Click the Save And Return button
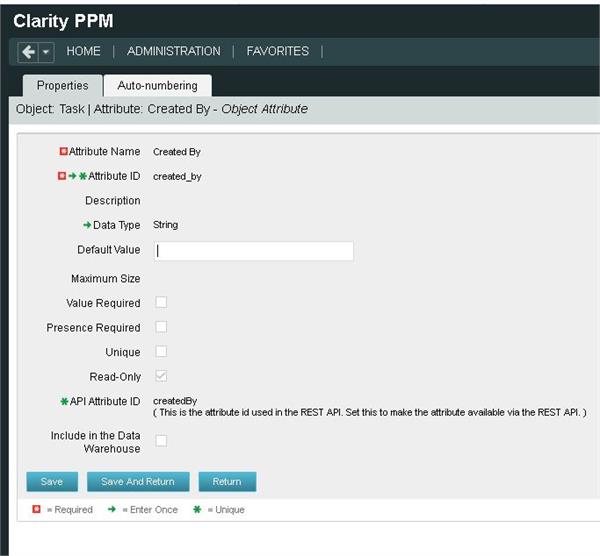 click(x=138, y=482)
